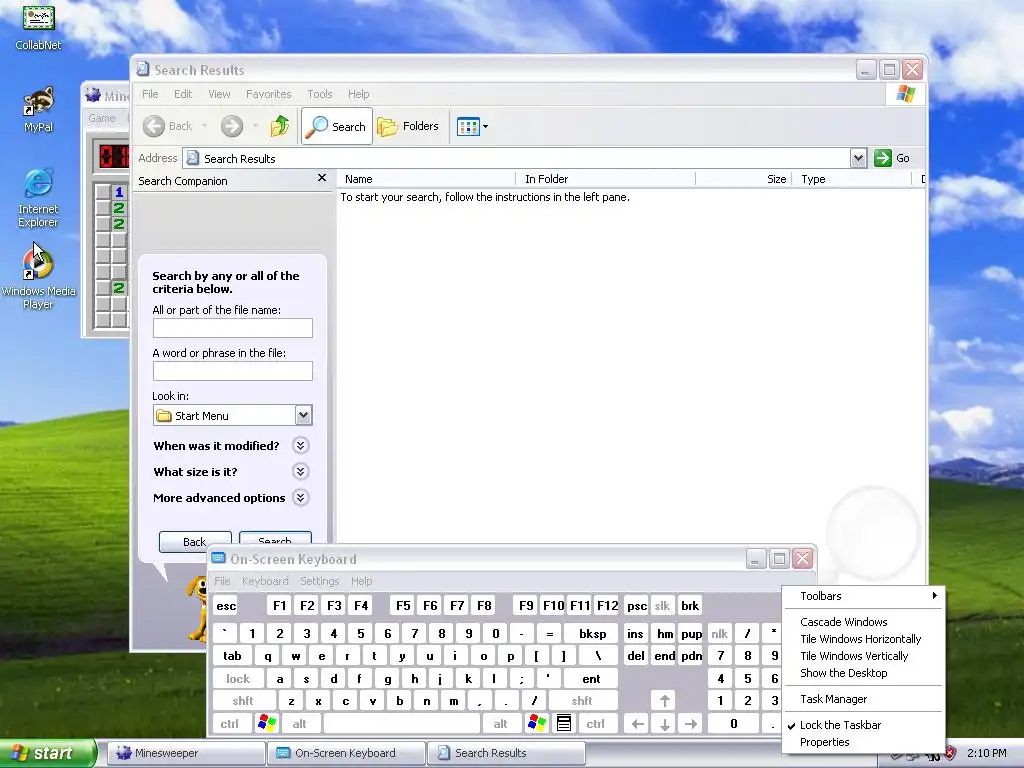Screen dimensions: 1024x768
Task: Sort results by Size column header
Action: pos(744,179)
